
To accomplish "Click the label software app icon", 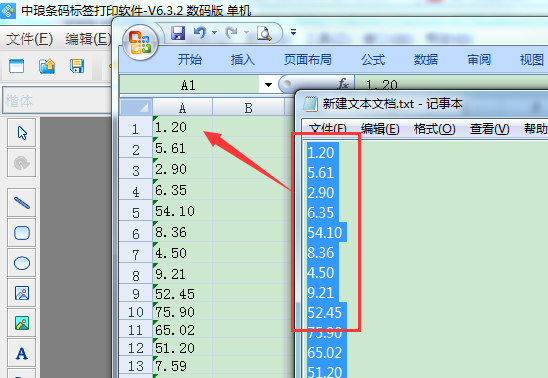I will (x=8, y=10).
